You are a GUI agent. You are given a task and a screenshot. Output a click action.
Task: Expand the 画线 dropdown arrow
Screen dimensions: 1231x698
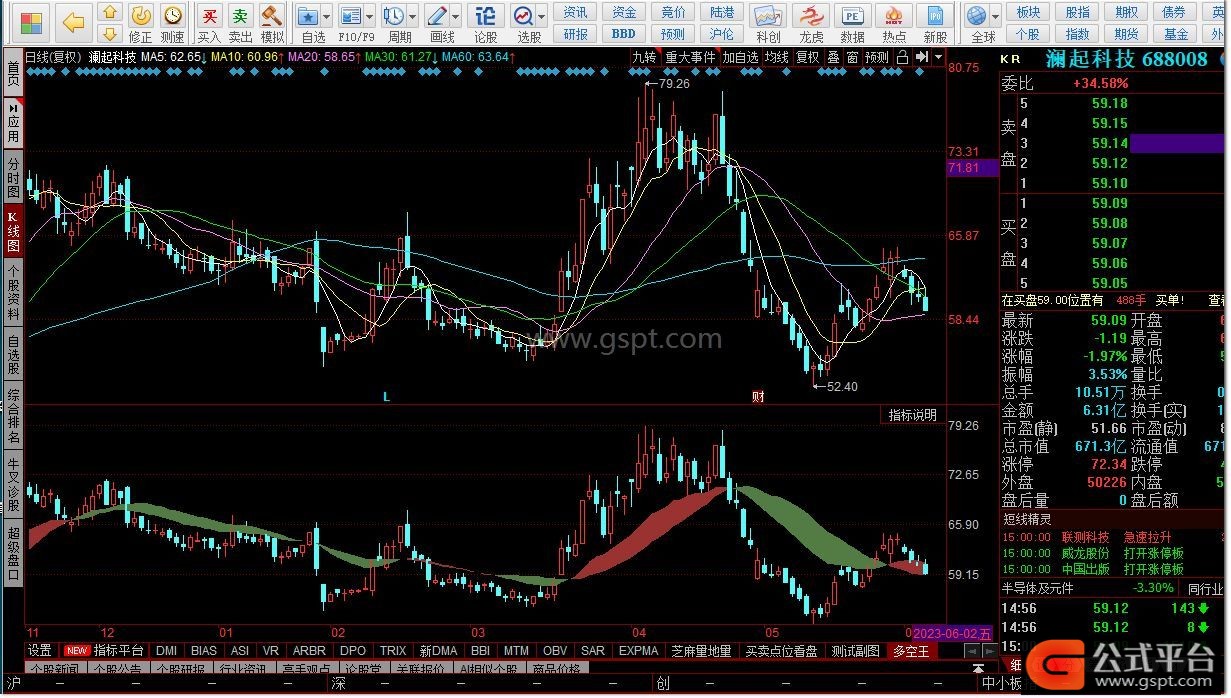457,16
